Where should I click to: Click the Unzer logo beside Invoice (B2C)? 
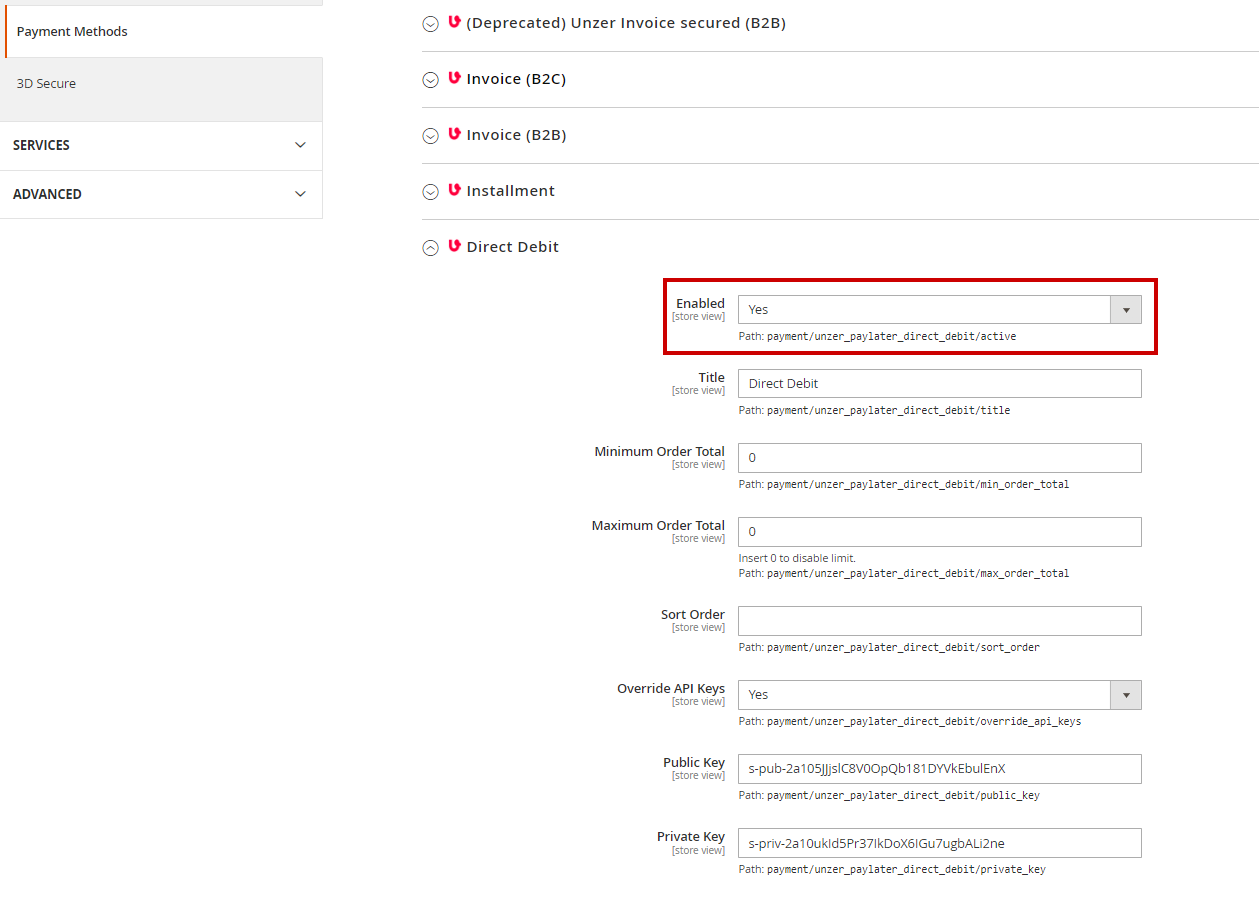pos(455,78)
